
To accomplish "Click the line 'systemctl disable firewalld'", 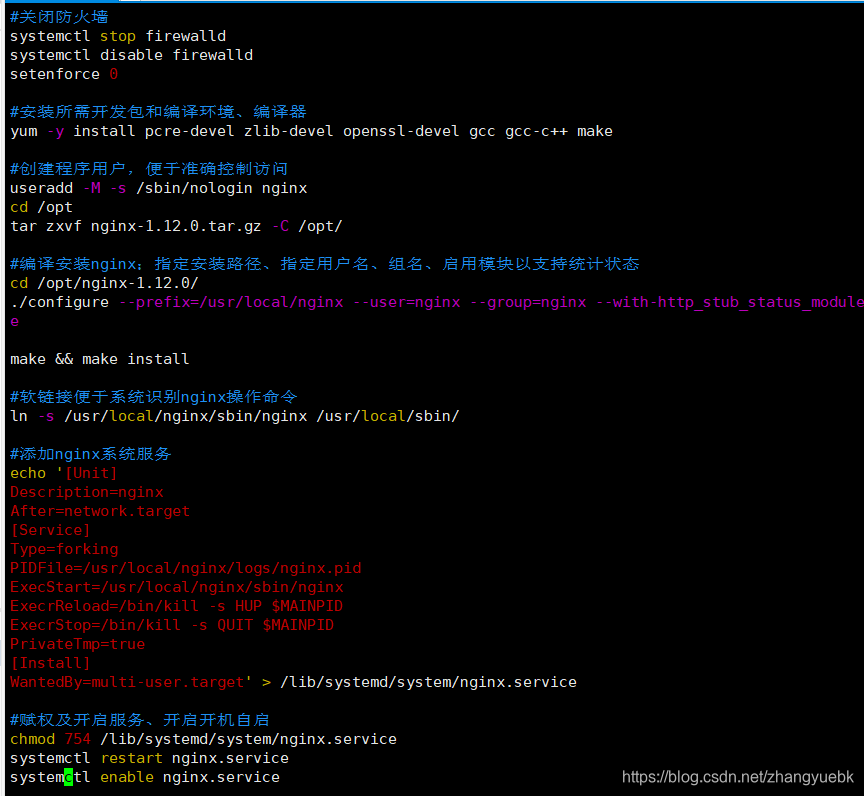I will [x=132, y=55].
